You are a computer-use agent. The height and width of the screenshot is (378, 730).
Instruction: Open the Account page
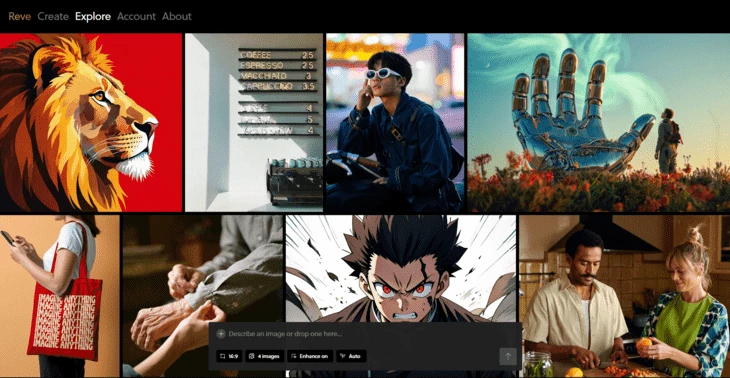point(136,16)
